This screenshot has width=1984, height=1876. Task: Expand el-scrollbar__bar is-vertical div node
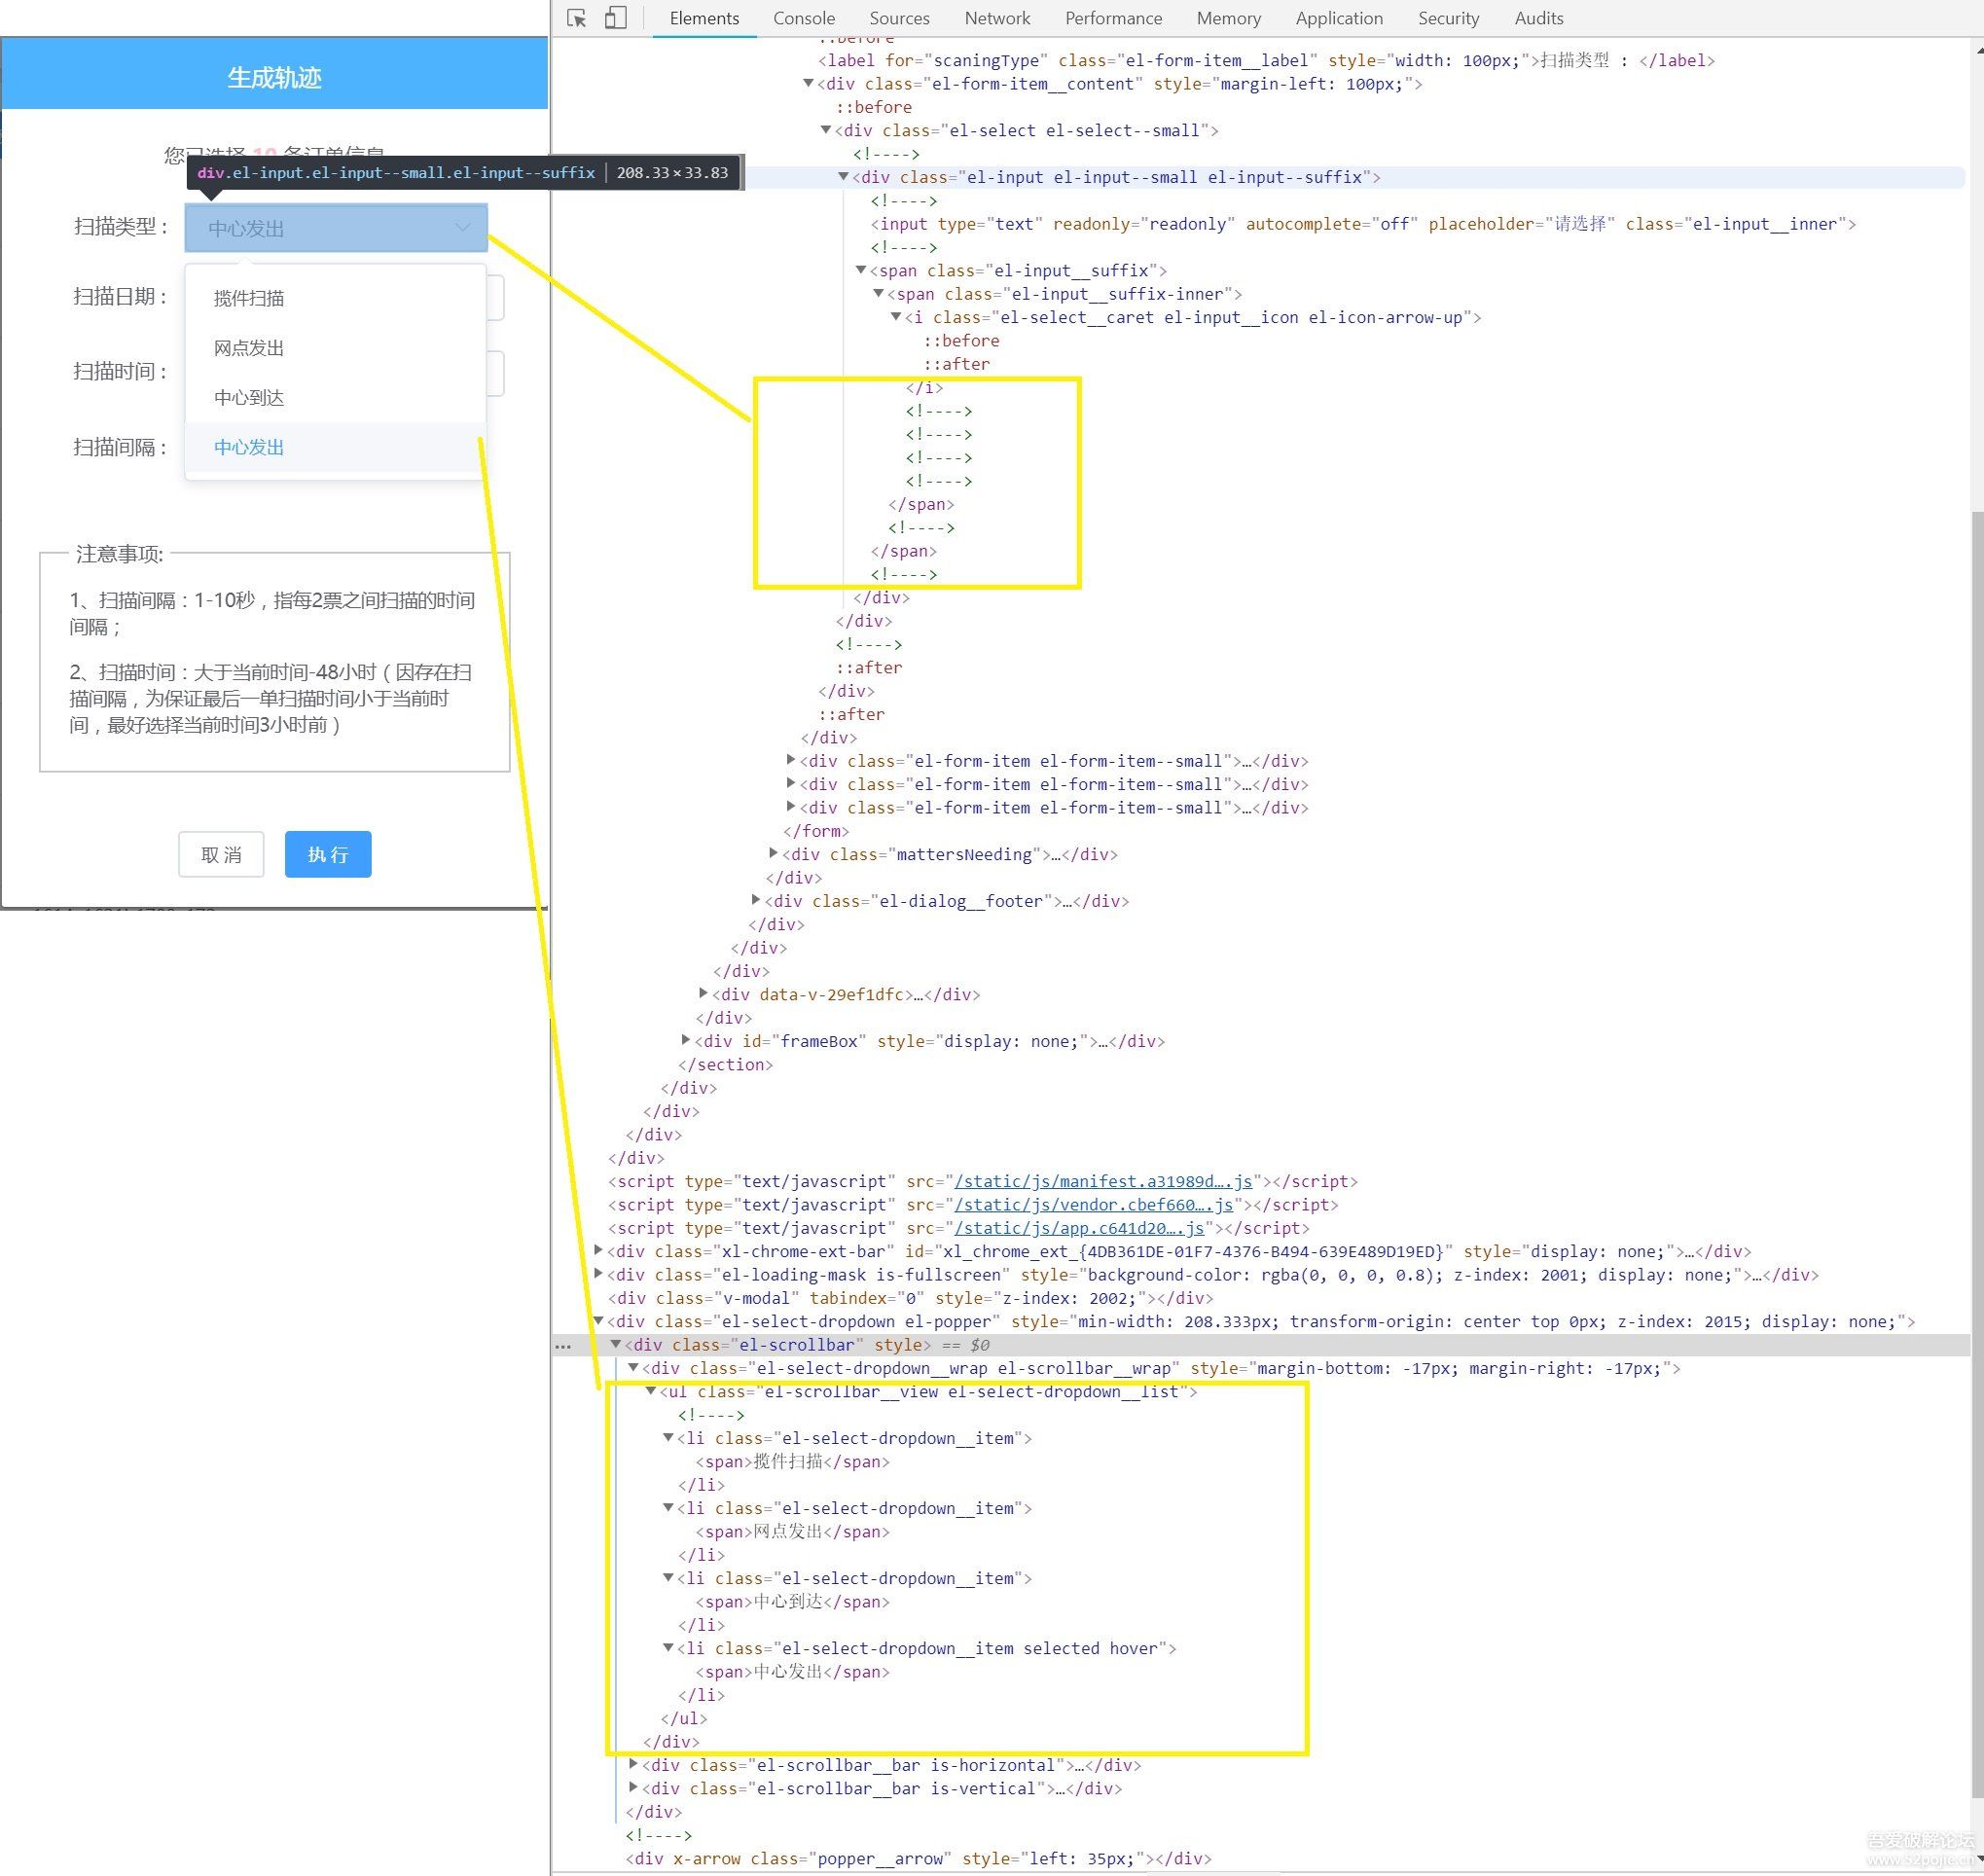pos(633,1788)
